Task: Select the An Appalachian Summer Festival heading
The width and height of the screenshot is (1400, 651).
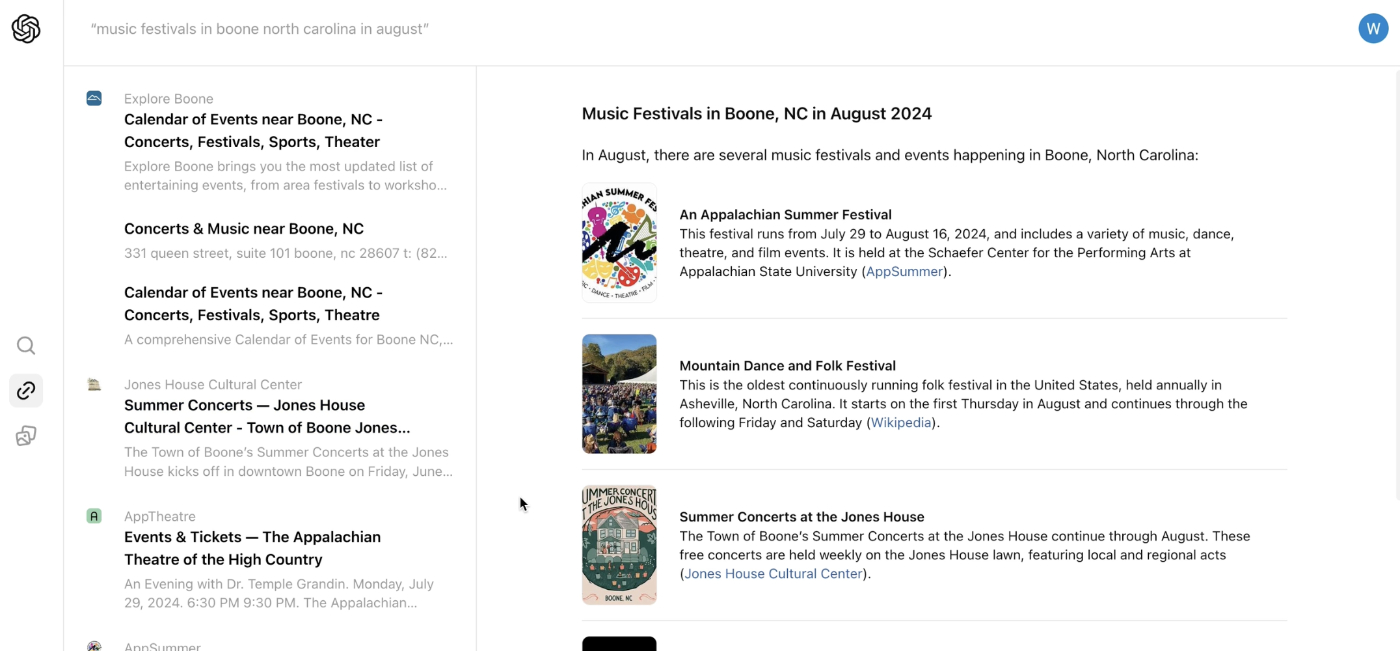Action: click(785, 214)
